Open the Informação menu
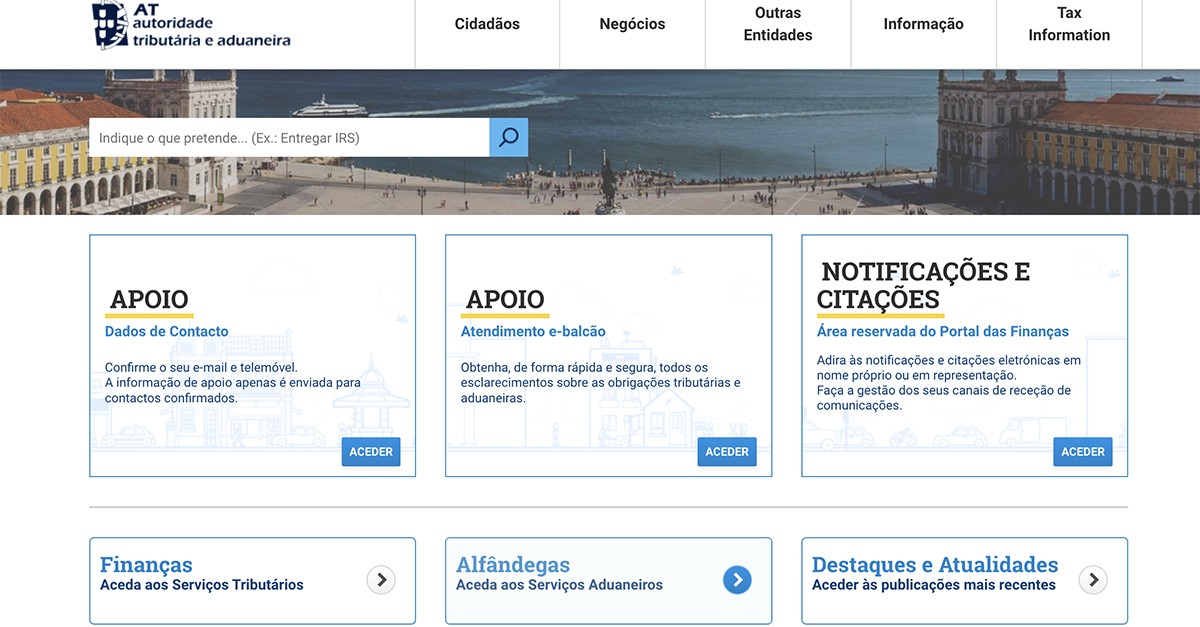 [923, 23]
